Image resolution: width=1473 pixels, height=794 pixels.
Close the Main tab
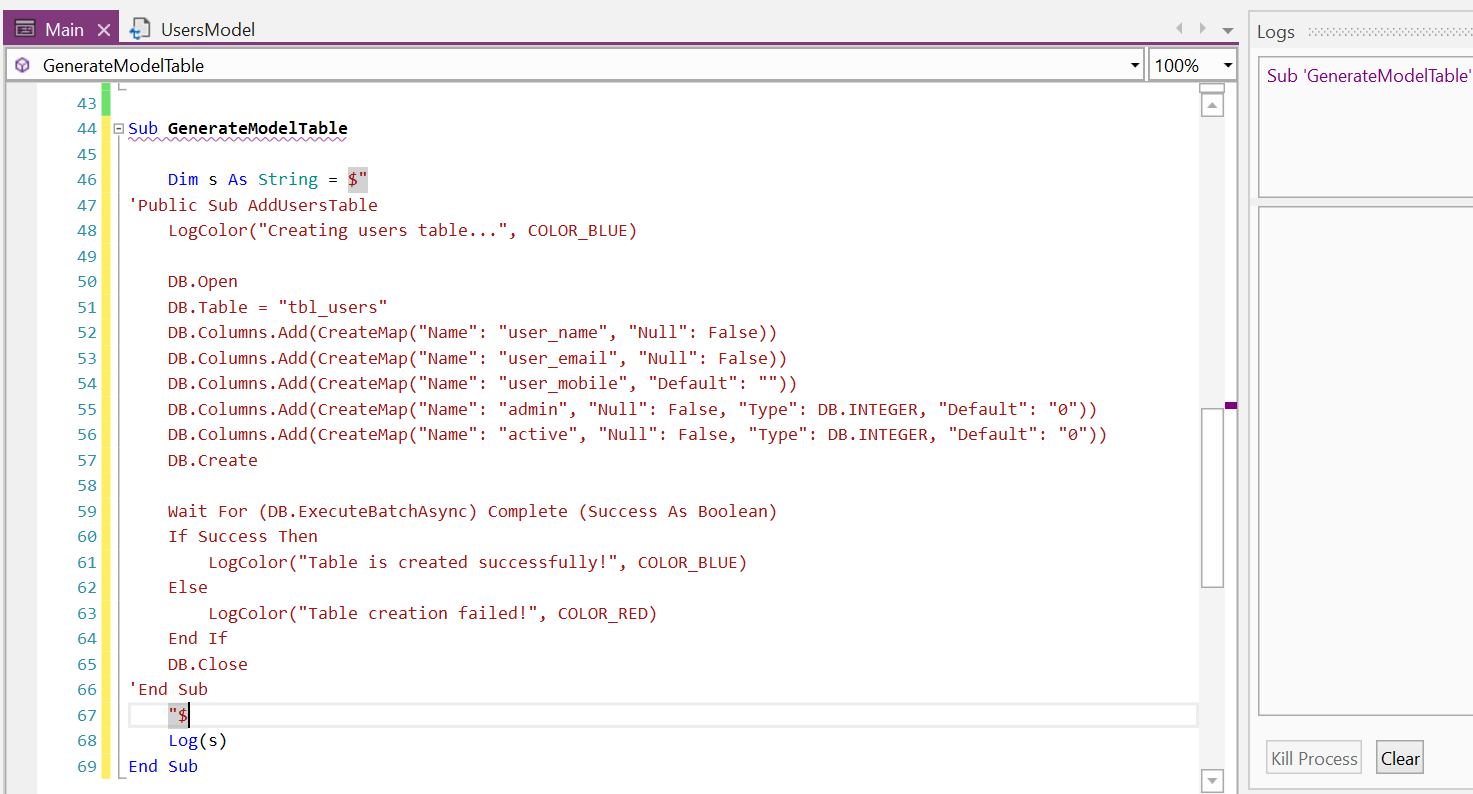point(104,30)
